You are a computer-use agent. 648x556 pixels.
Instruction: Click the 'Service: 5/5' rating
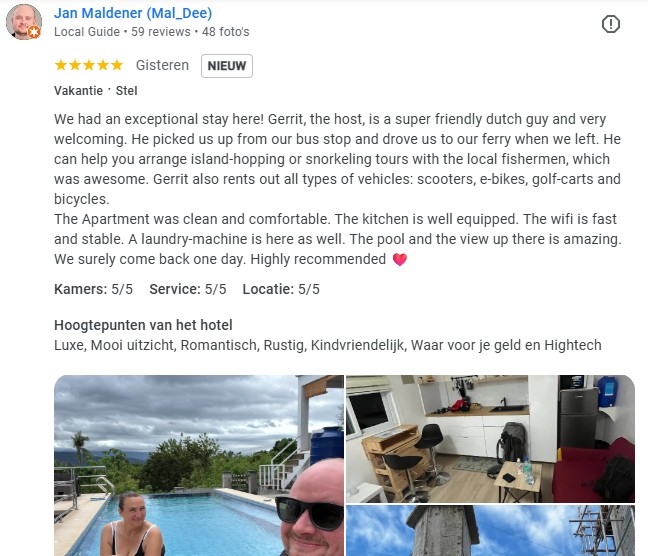(188, 289)
